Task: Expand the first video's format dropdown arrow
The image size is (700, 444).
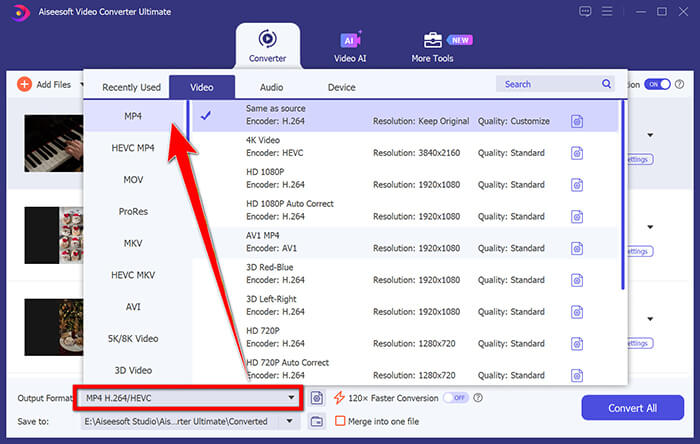Action: click(651, 135)
